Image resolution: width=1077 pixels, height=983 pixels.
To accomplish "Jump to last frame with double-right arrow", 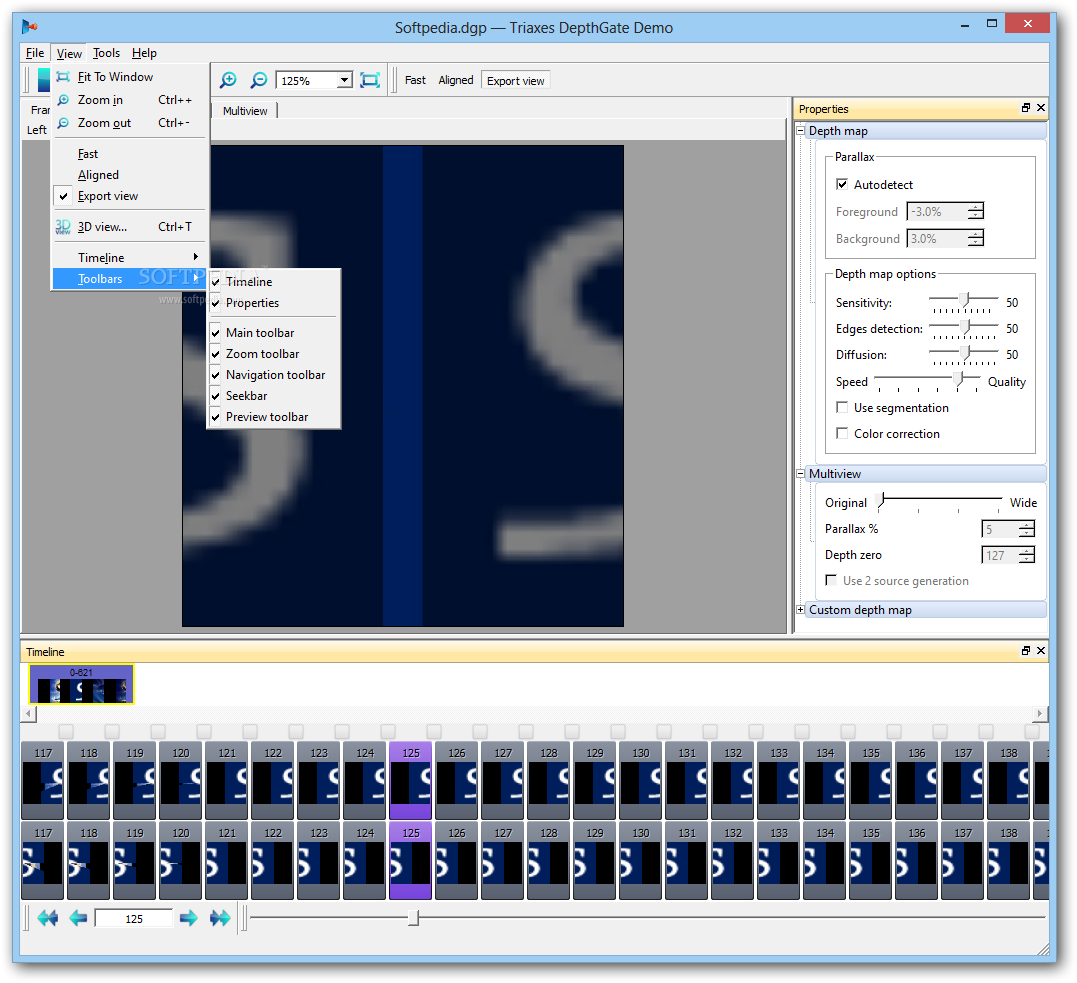I will (x=220, y=918).
